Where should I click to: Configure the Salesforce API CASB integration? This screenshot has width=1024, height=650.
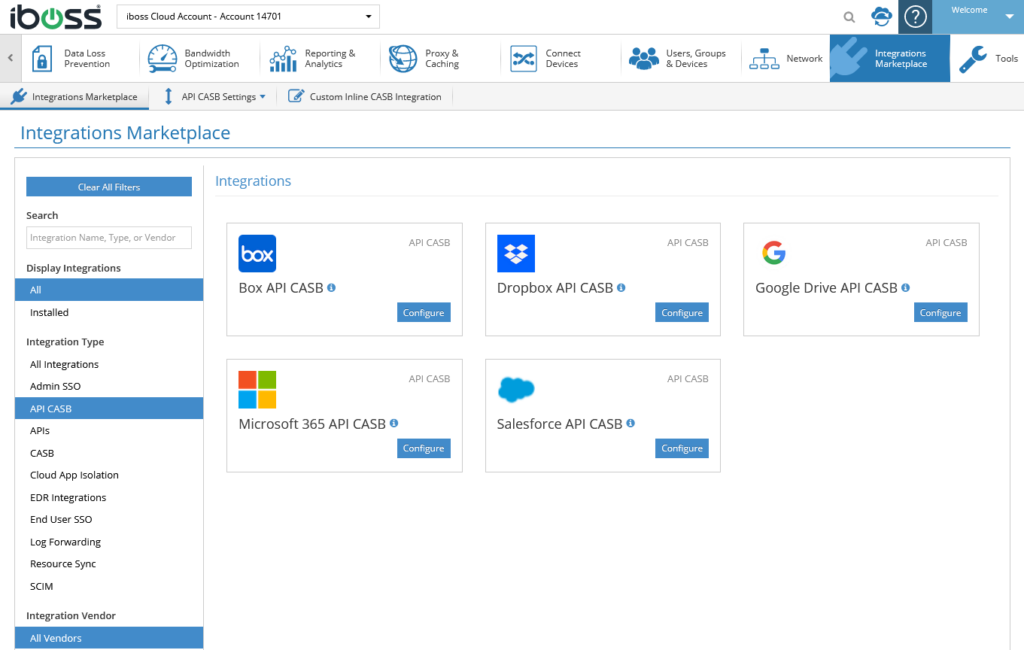(682, 448)
